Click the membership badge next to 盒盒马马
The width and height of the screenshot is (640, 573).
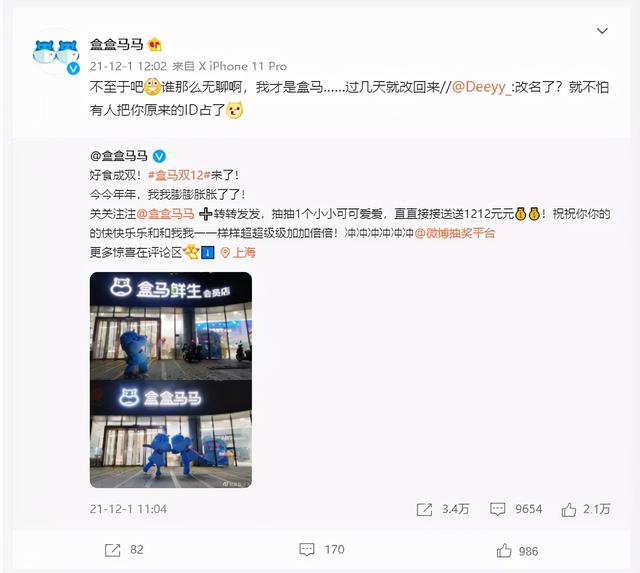(155, 44)
